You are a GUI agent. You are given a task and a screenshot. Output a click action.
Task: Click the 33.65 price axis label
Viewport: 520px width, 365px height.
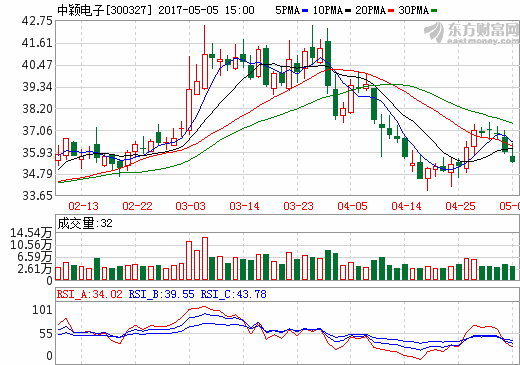37,195
